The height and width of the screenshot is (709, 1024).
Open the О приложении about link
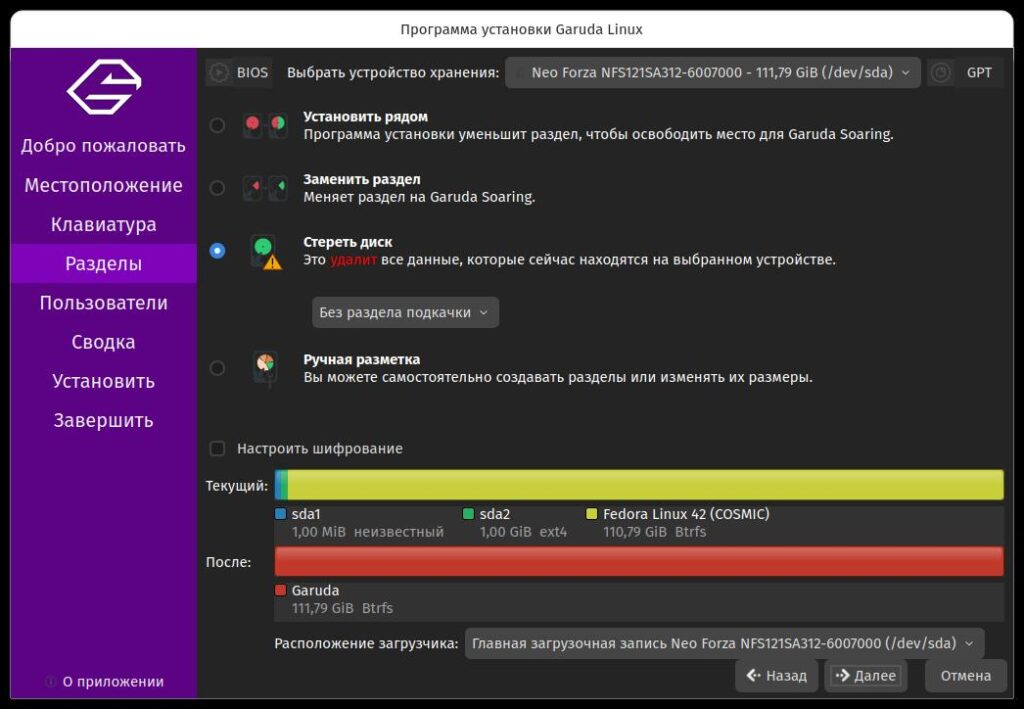click(113, 682)
